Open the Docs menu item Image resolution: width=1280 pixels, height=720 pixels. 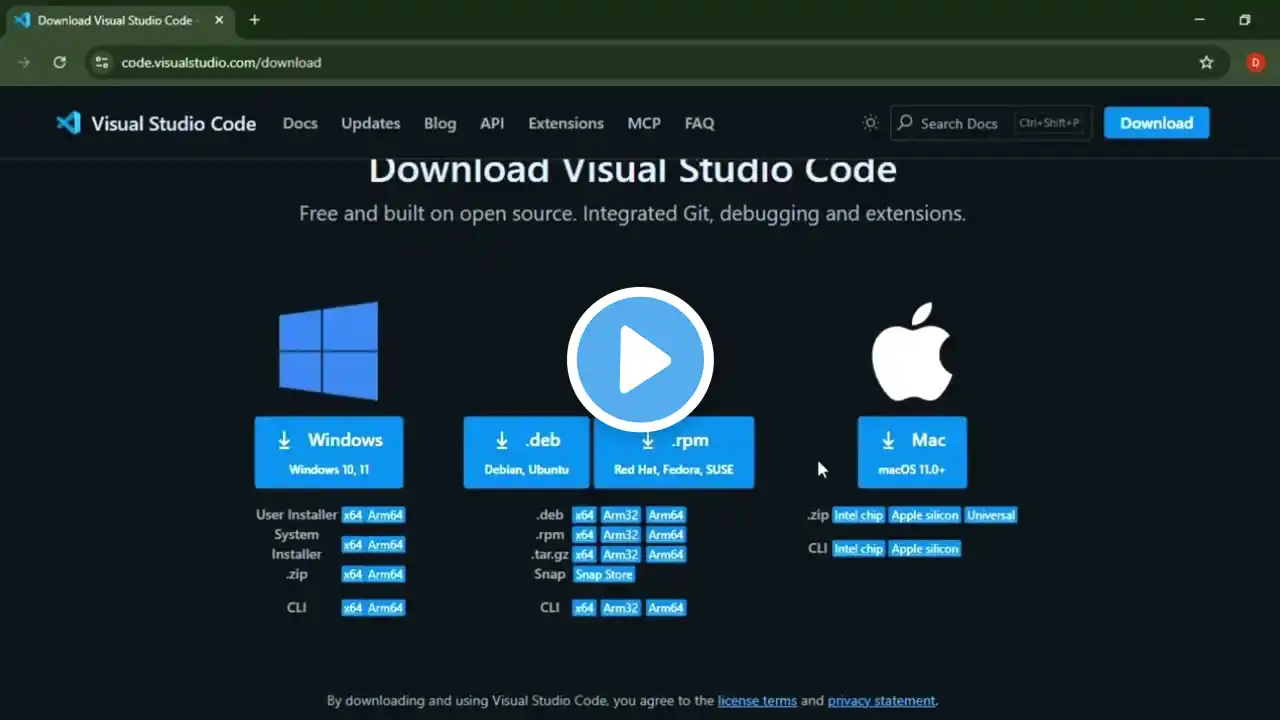click(x=300, y=123)
